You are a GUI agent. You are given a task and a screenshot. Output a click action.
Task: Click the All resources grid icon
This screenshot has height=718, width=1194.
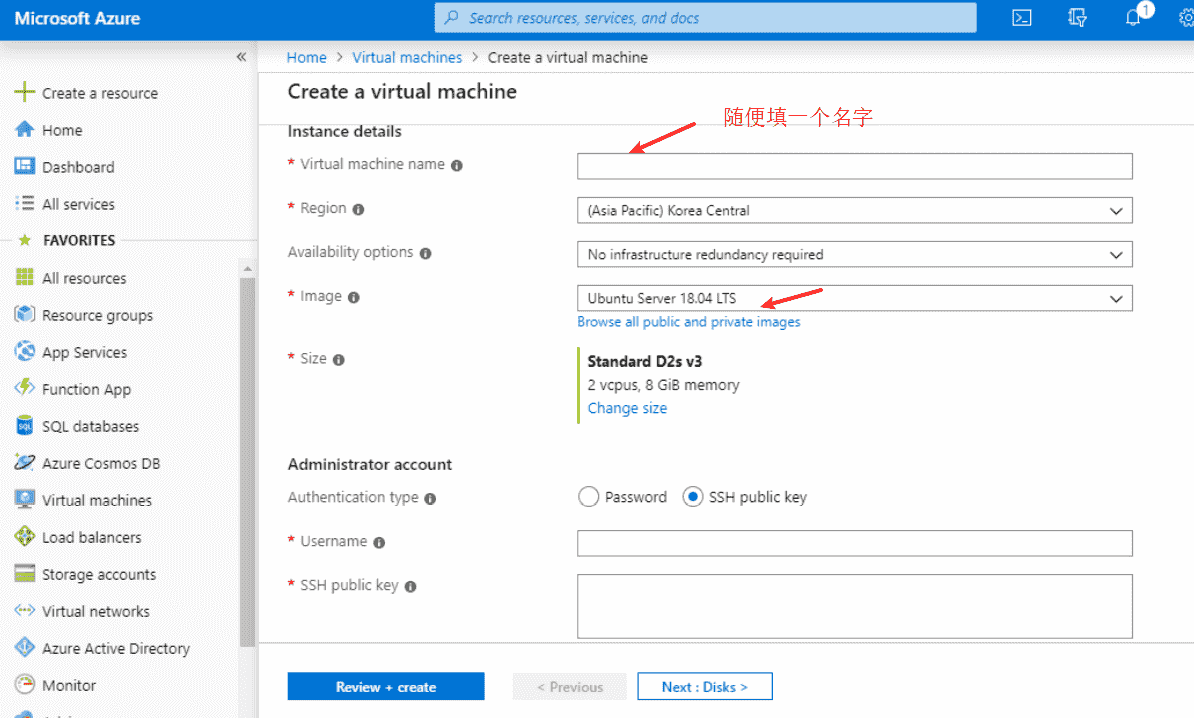pyautogui.click(x=24, y=277)
